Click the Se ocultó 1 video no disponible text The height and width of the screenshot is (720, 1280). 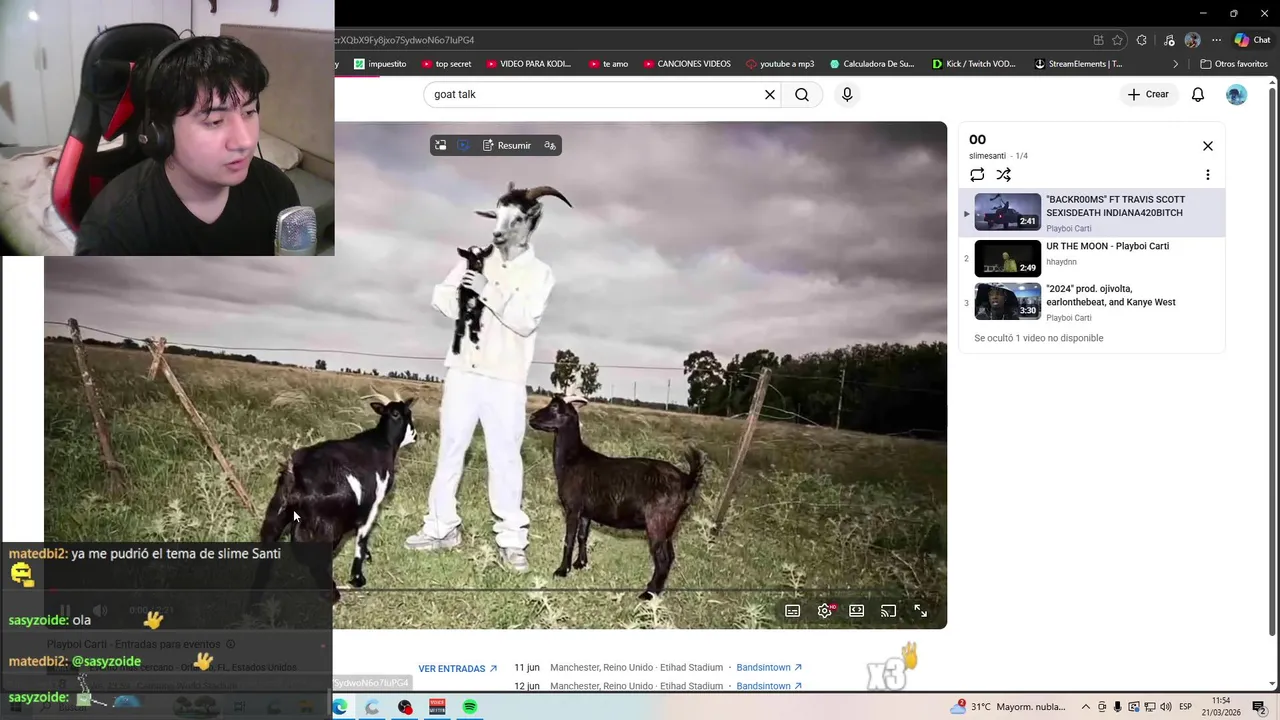[x=1039, y=338]
